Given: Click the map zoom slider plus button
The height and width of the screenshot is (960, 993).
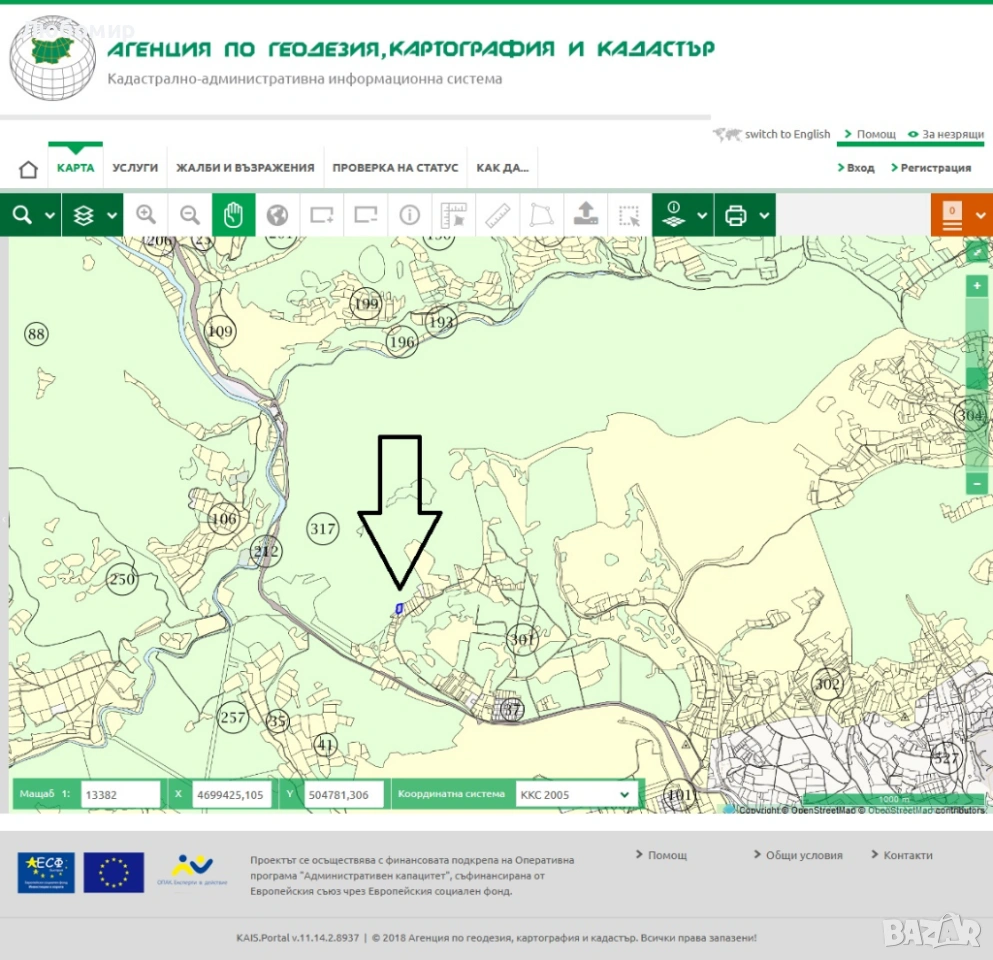Looking at the screenshot, I should [x=977, y=287].
